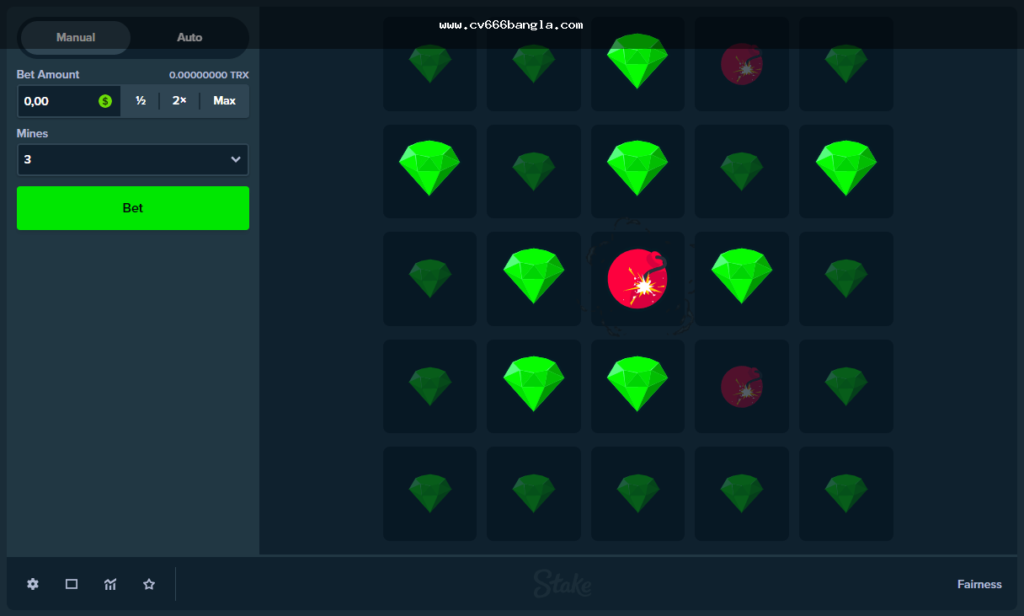Viewport: 1024px width, 616px height.
Task: Halve the bet with the ½ button
Action: click(140, 101)
